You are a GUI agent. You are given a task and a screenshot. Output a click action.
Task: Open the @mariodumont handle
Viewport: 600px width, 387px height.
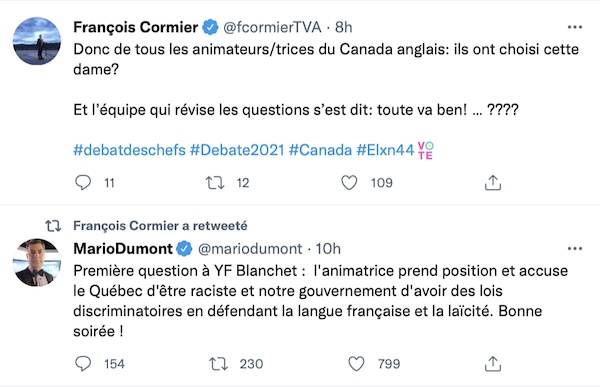(x=250, y=249)
